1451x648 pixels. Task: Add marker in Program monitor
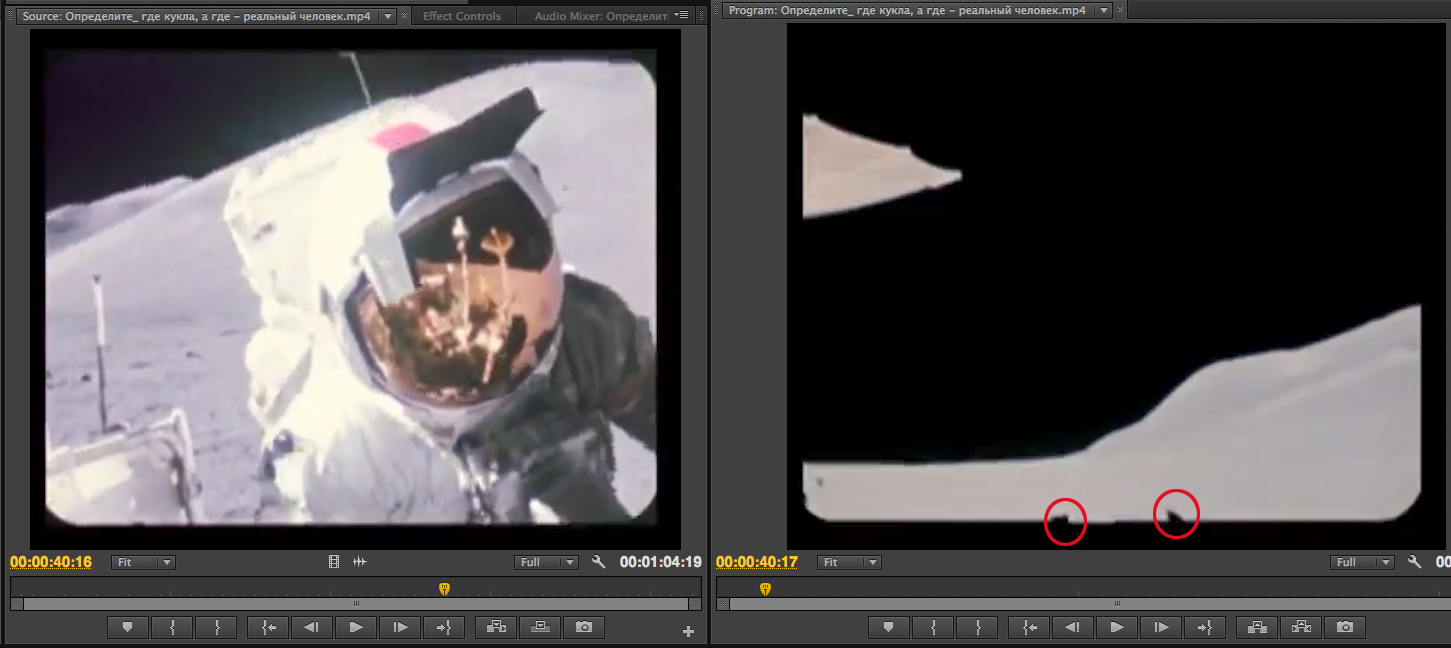888,627
